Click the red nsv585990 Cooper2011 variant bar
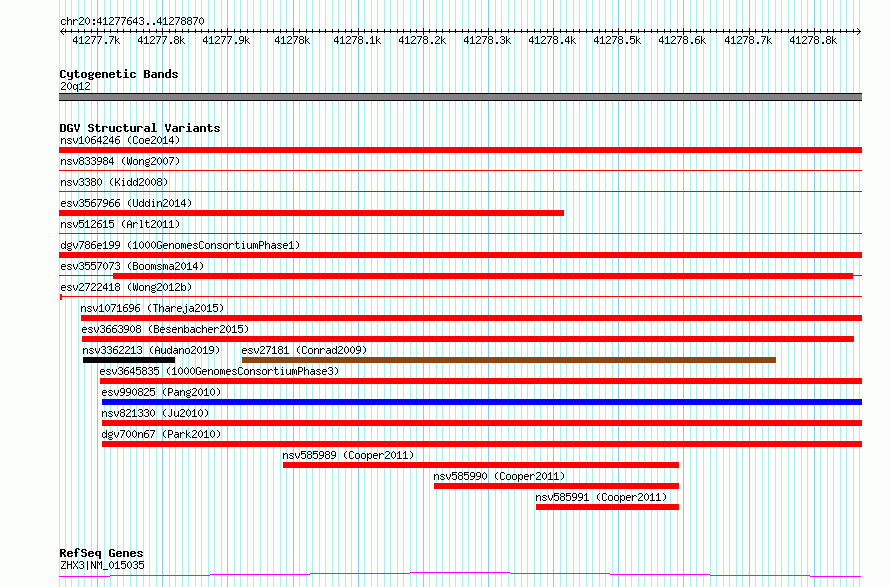890x587 pixels. pyautogui.click(x=556, y=486)
